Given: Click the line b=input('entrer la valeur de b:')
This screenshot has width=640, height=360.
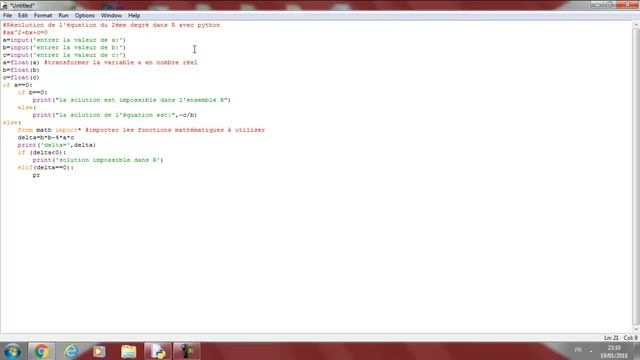Looking at the screenshot, I should [64, 48].
